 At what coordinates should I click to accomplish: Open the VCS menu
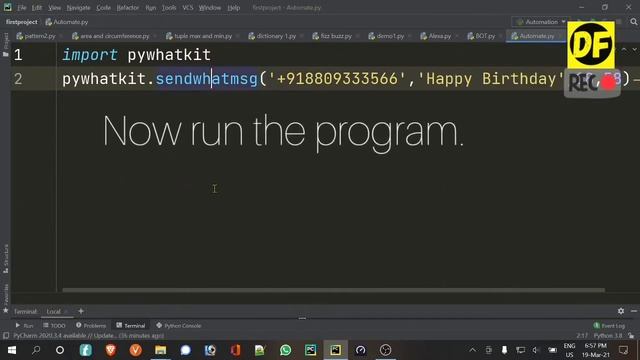pos(187,7)
